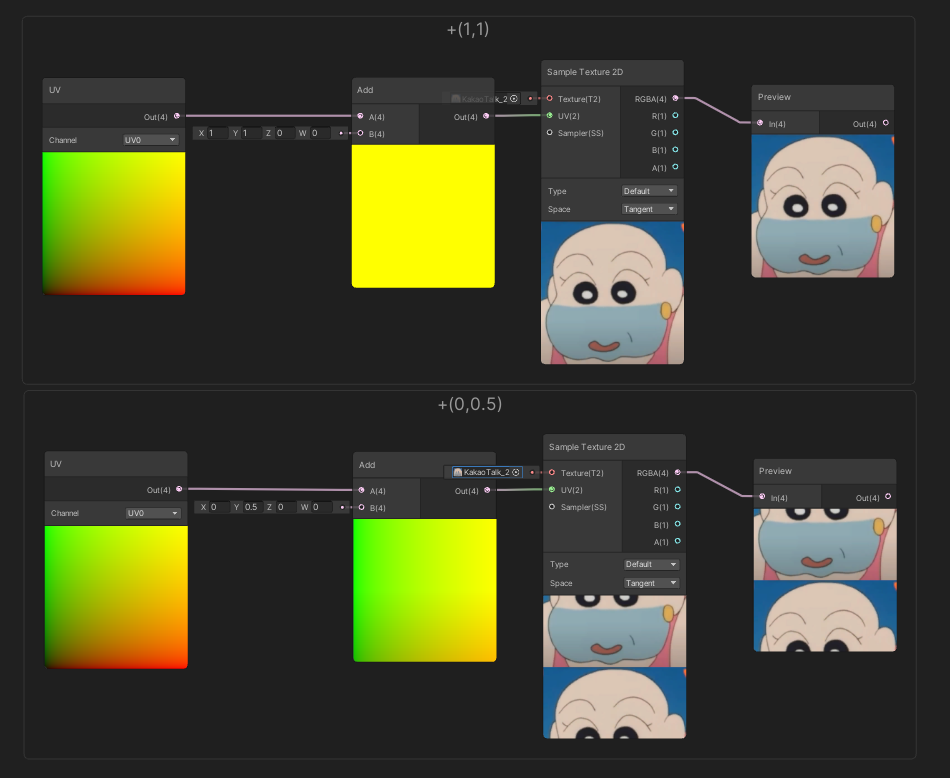The width and height of the screenshot is (950, 778).
Task: Click the Y field showing 0.5
Action: (252, 507)
